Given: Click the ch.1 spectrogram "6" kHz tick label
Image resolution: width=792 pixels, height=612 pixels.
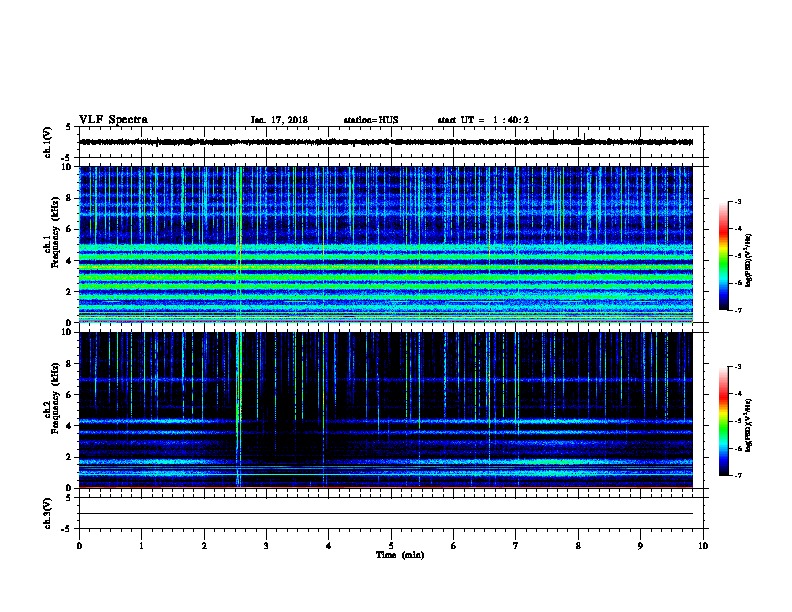Looking at the screenshot, I should coord(69,229).
